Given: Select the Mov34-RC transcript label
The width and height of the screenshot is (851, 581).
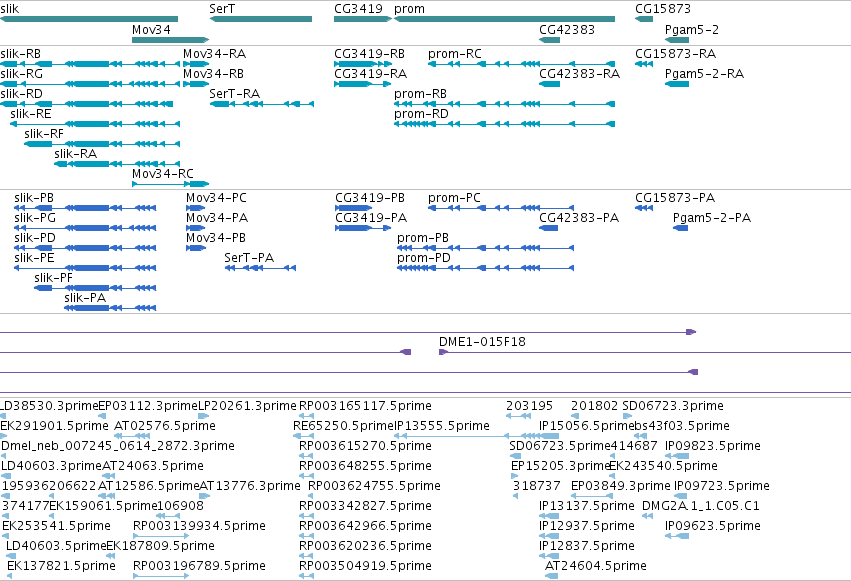Looking at the screenshot, I should (163, 174).
